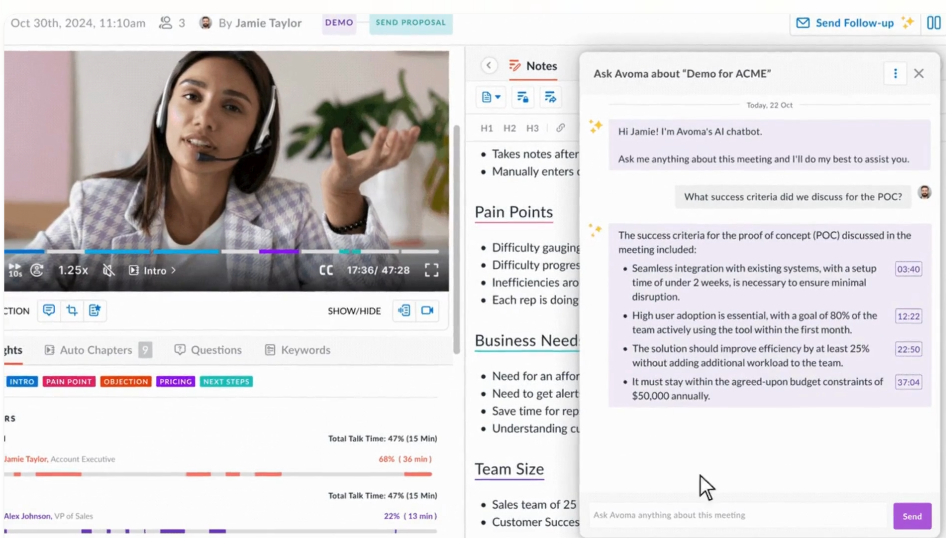Screen dimensions: 946x538
Task: Click the Send chat button
Action: 912,516
